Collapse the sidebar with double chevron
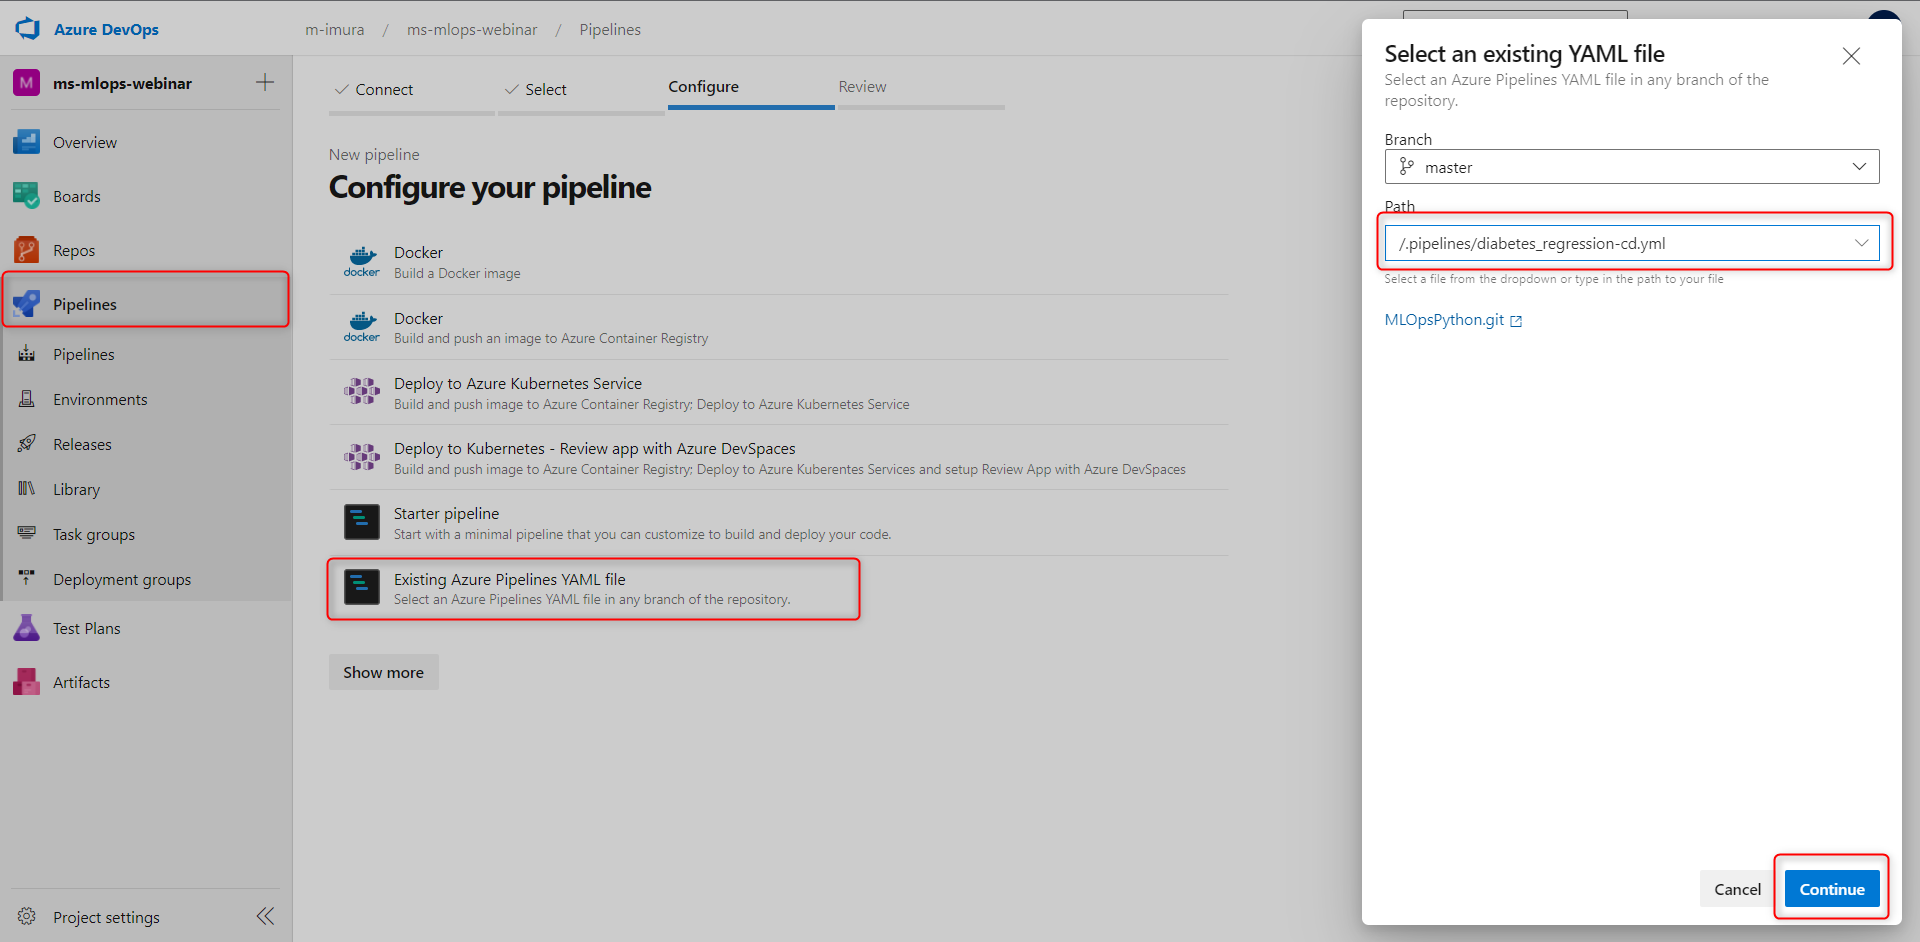The width and height of the screenshot is (1920, 942). point(265,916)
